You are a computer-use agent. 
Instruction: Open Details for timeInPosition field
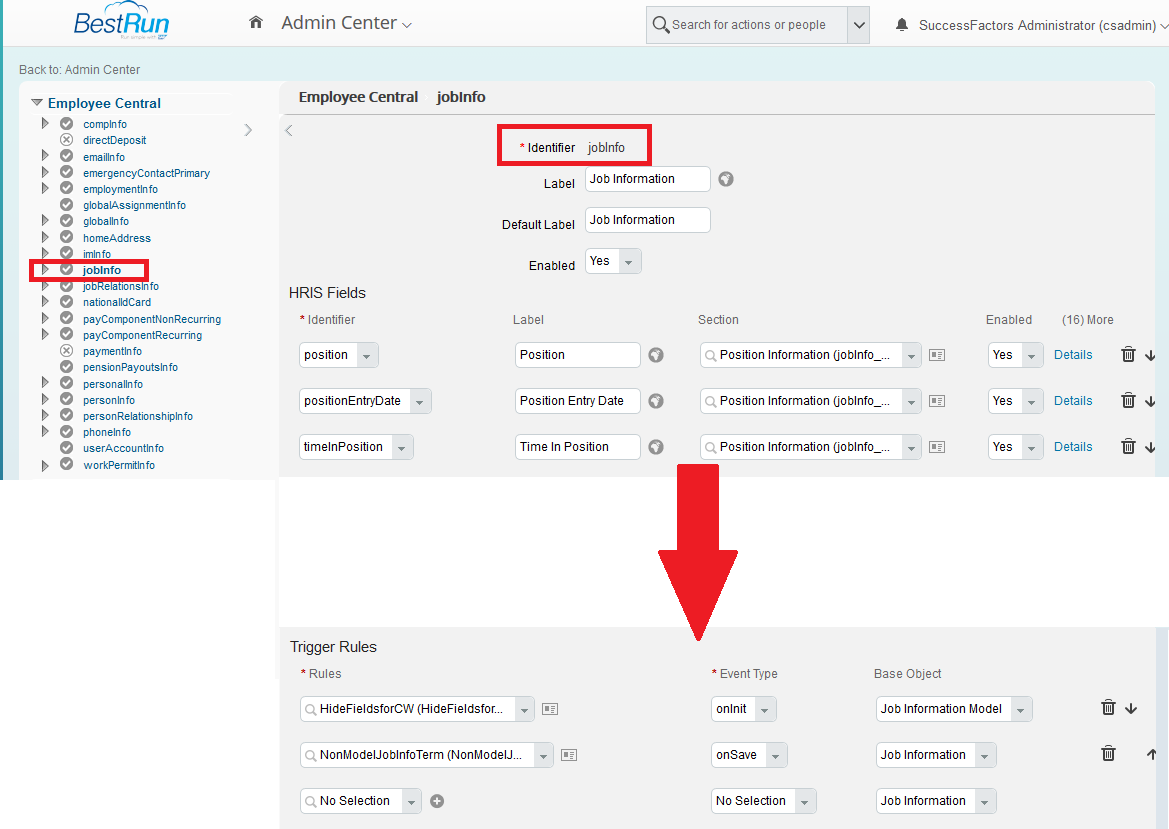point(1073,447)
